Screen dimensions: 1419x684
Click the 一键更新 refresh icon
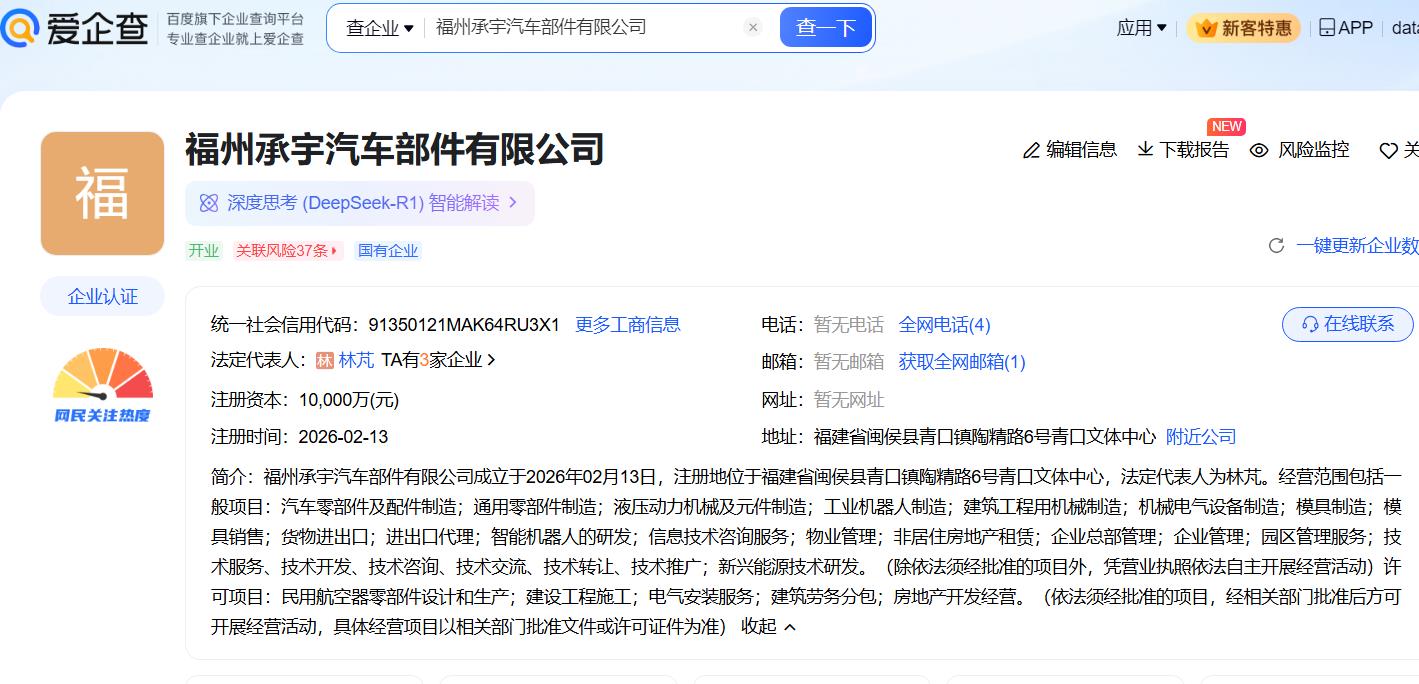[x=1276, y=246]
